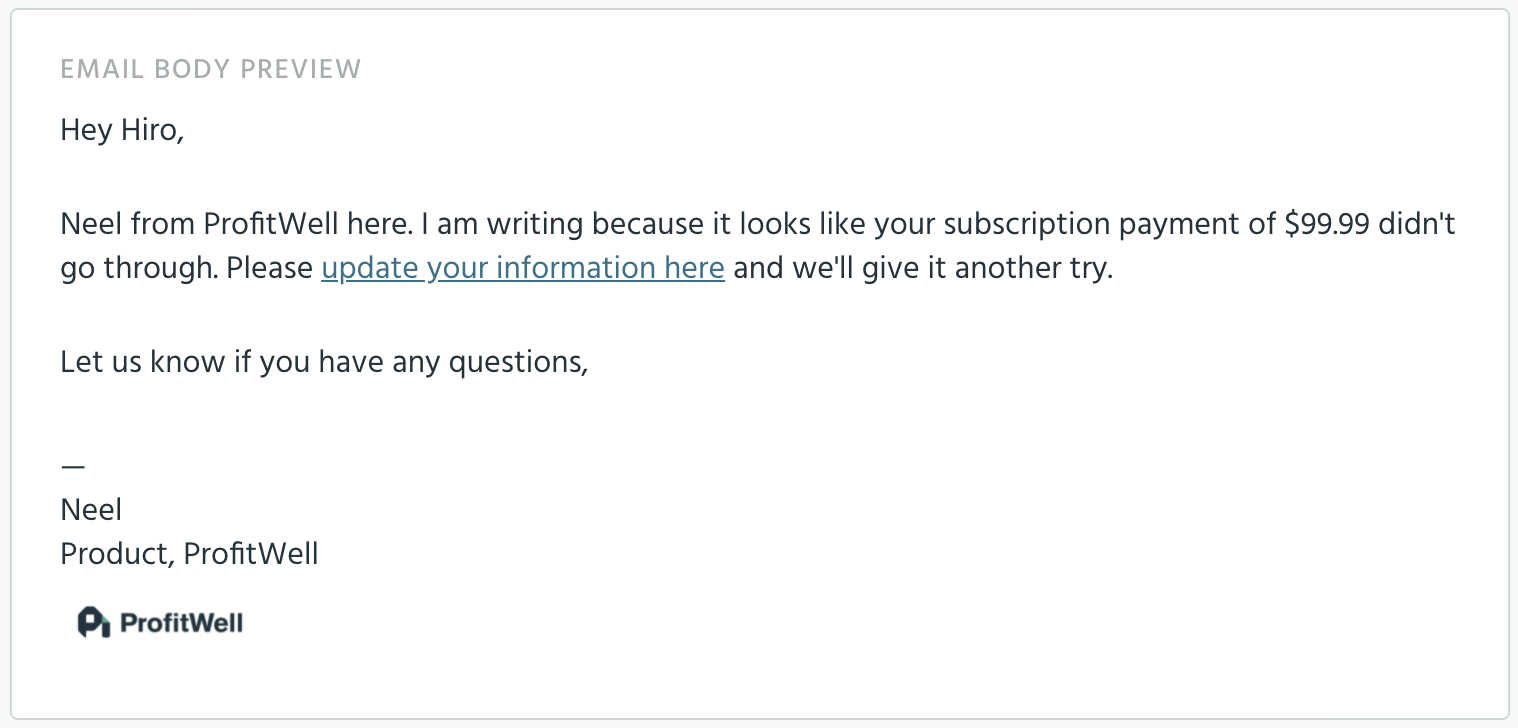
Task: Click the ProfitWell wordmark beside the logo
Action: pyautogui.click(x=181, y=623)
